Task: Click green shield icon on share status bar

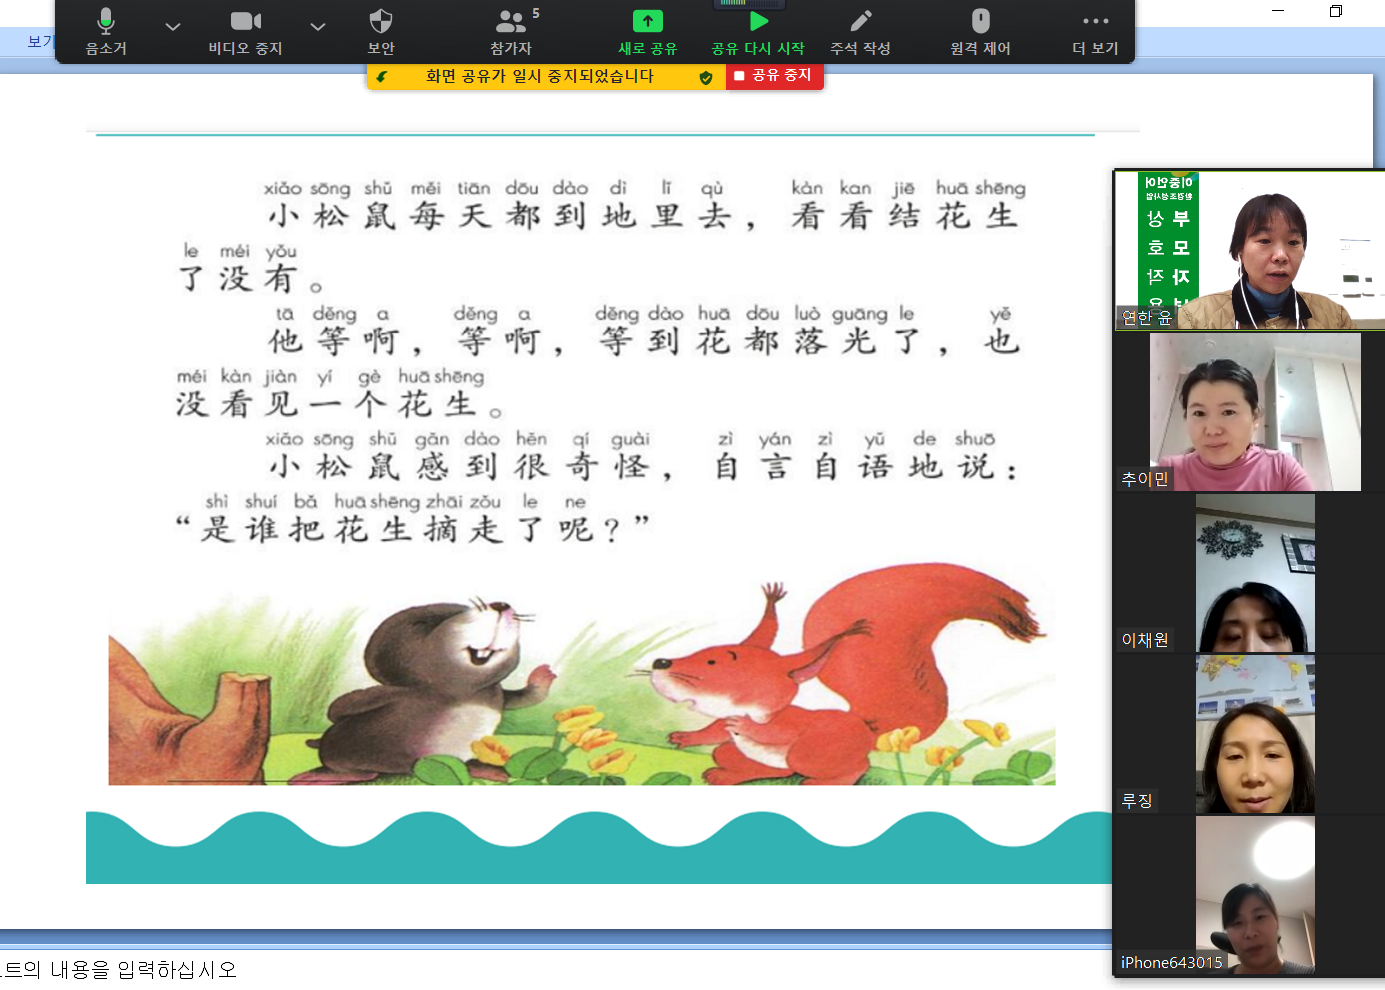Action: 706,77
